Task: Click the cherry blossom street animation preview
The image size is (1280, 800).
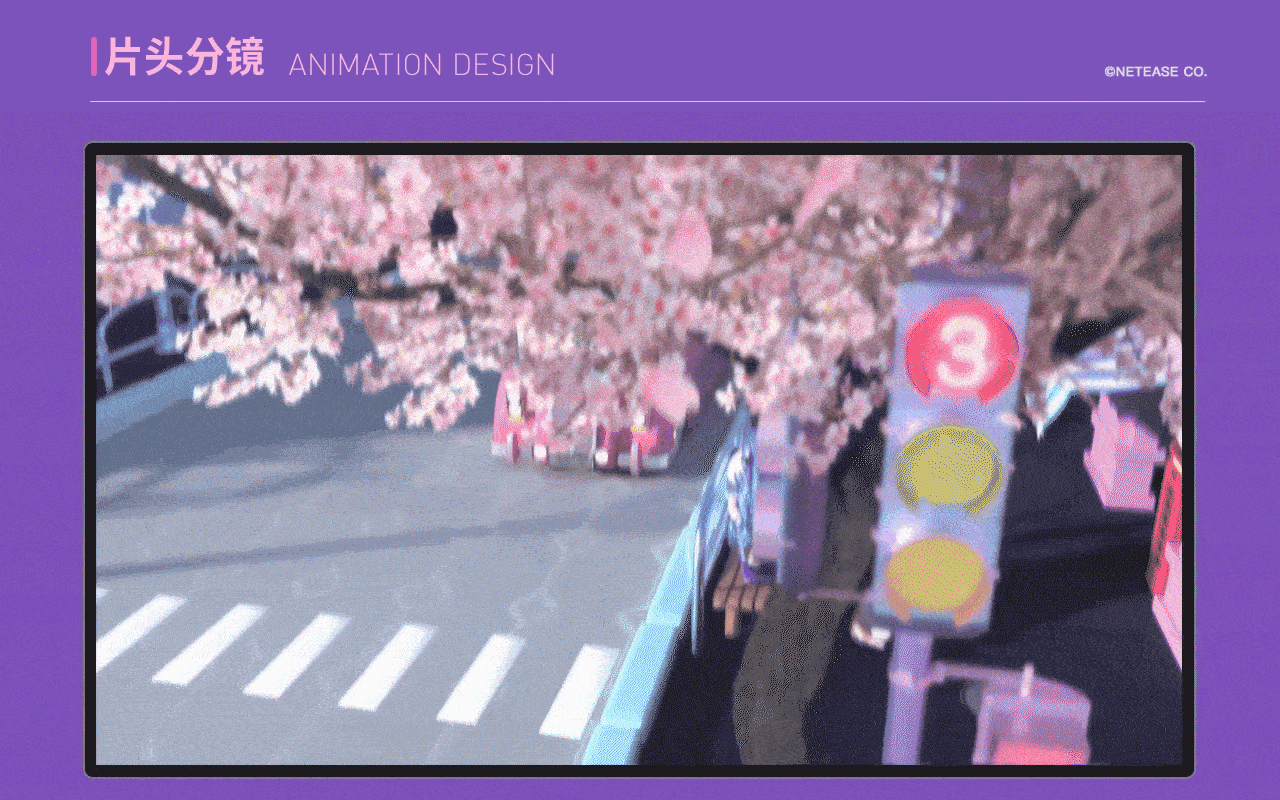Action: (639, 460)
